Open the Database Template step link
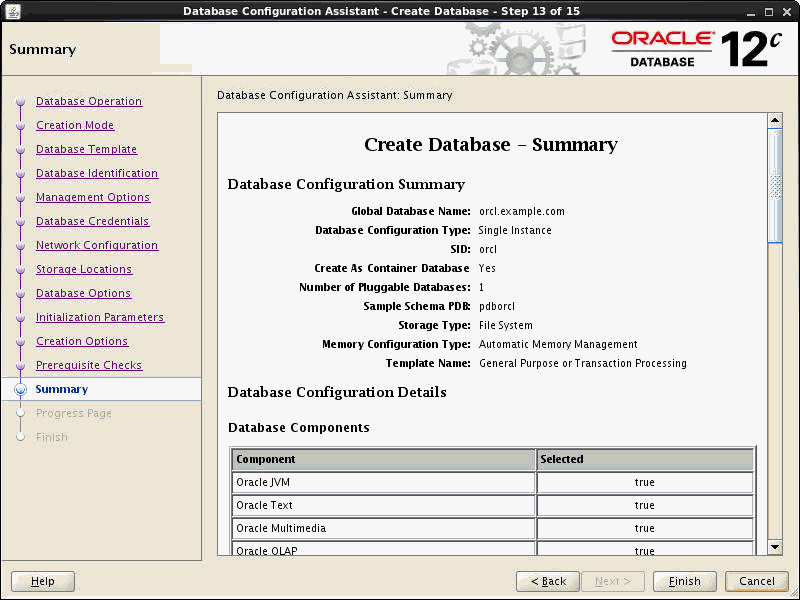The height and width of the screenshot is (600, 800). point(86,149)
